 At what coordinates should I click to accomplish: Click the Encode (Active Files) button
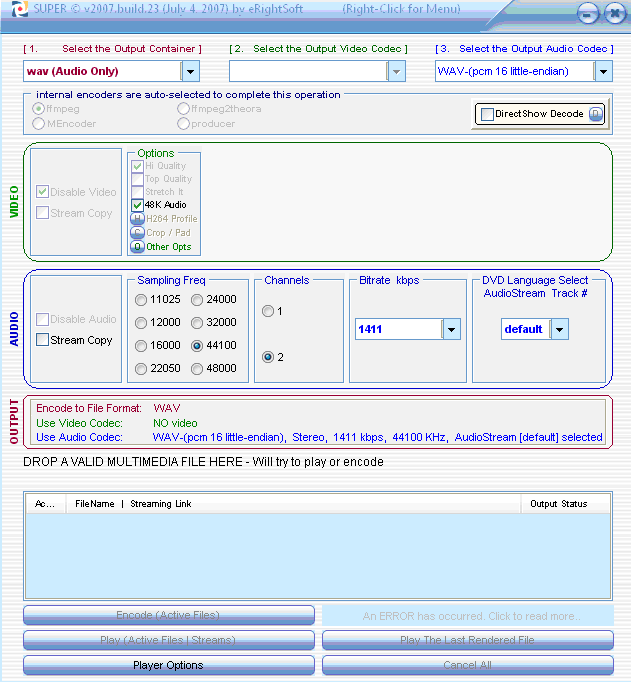click(x=169, y=615)
